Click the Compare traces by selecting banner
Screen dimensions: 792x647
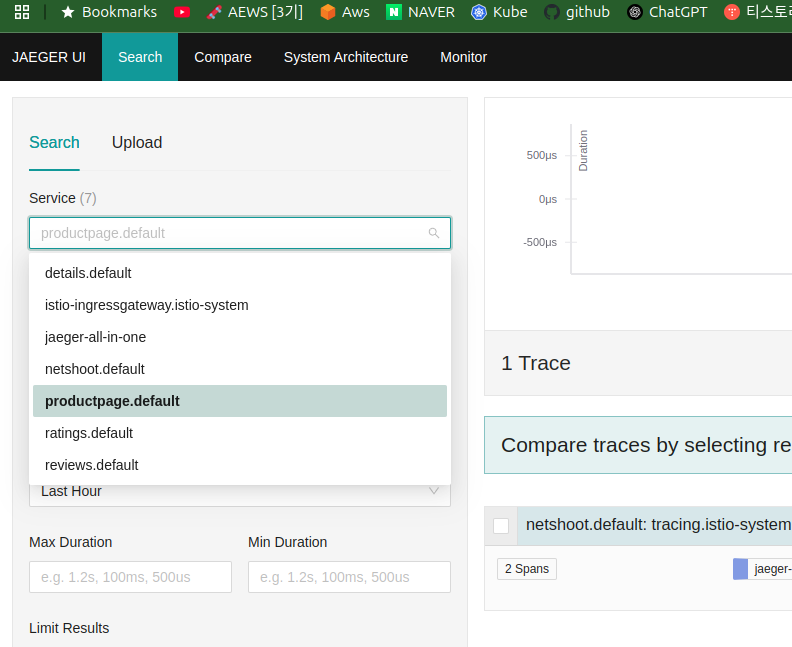[638, 445]
